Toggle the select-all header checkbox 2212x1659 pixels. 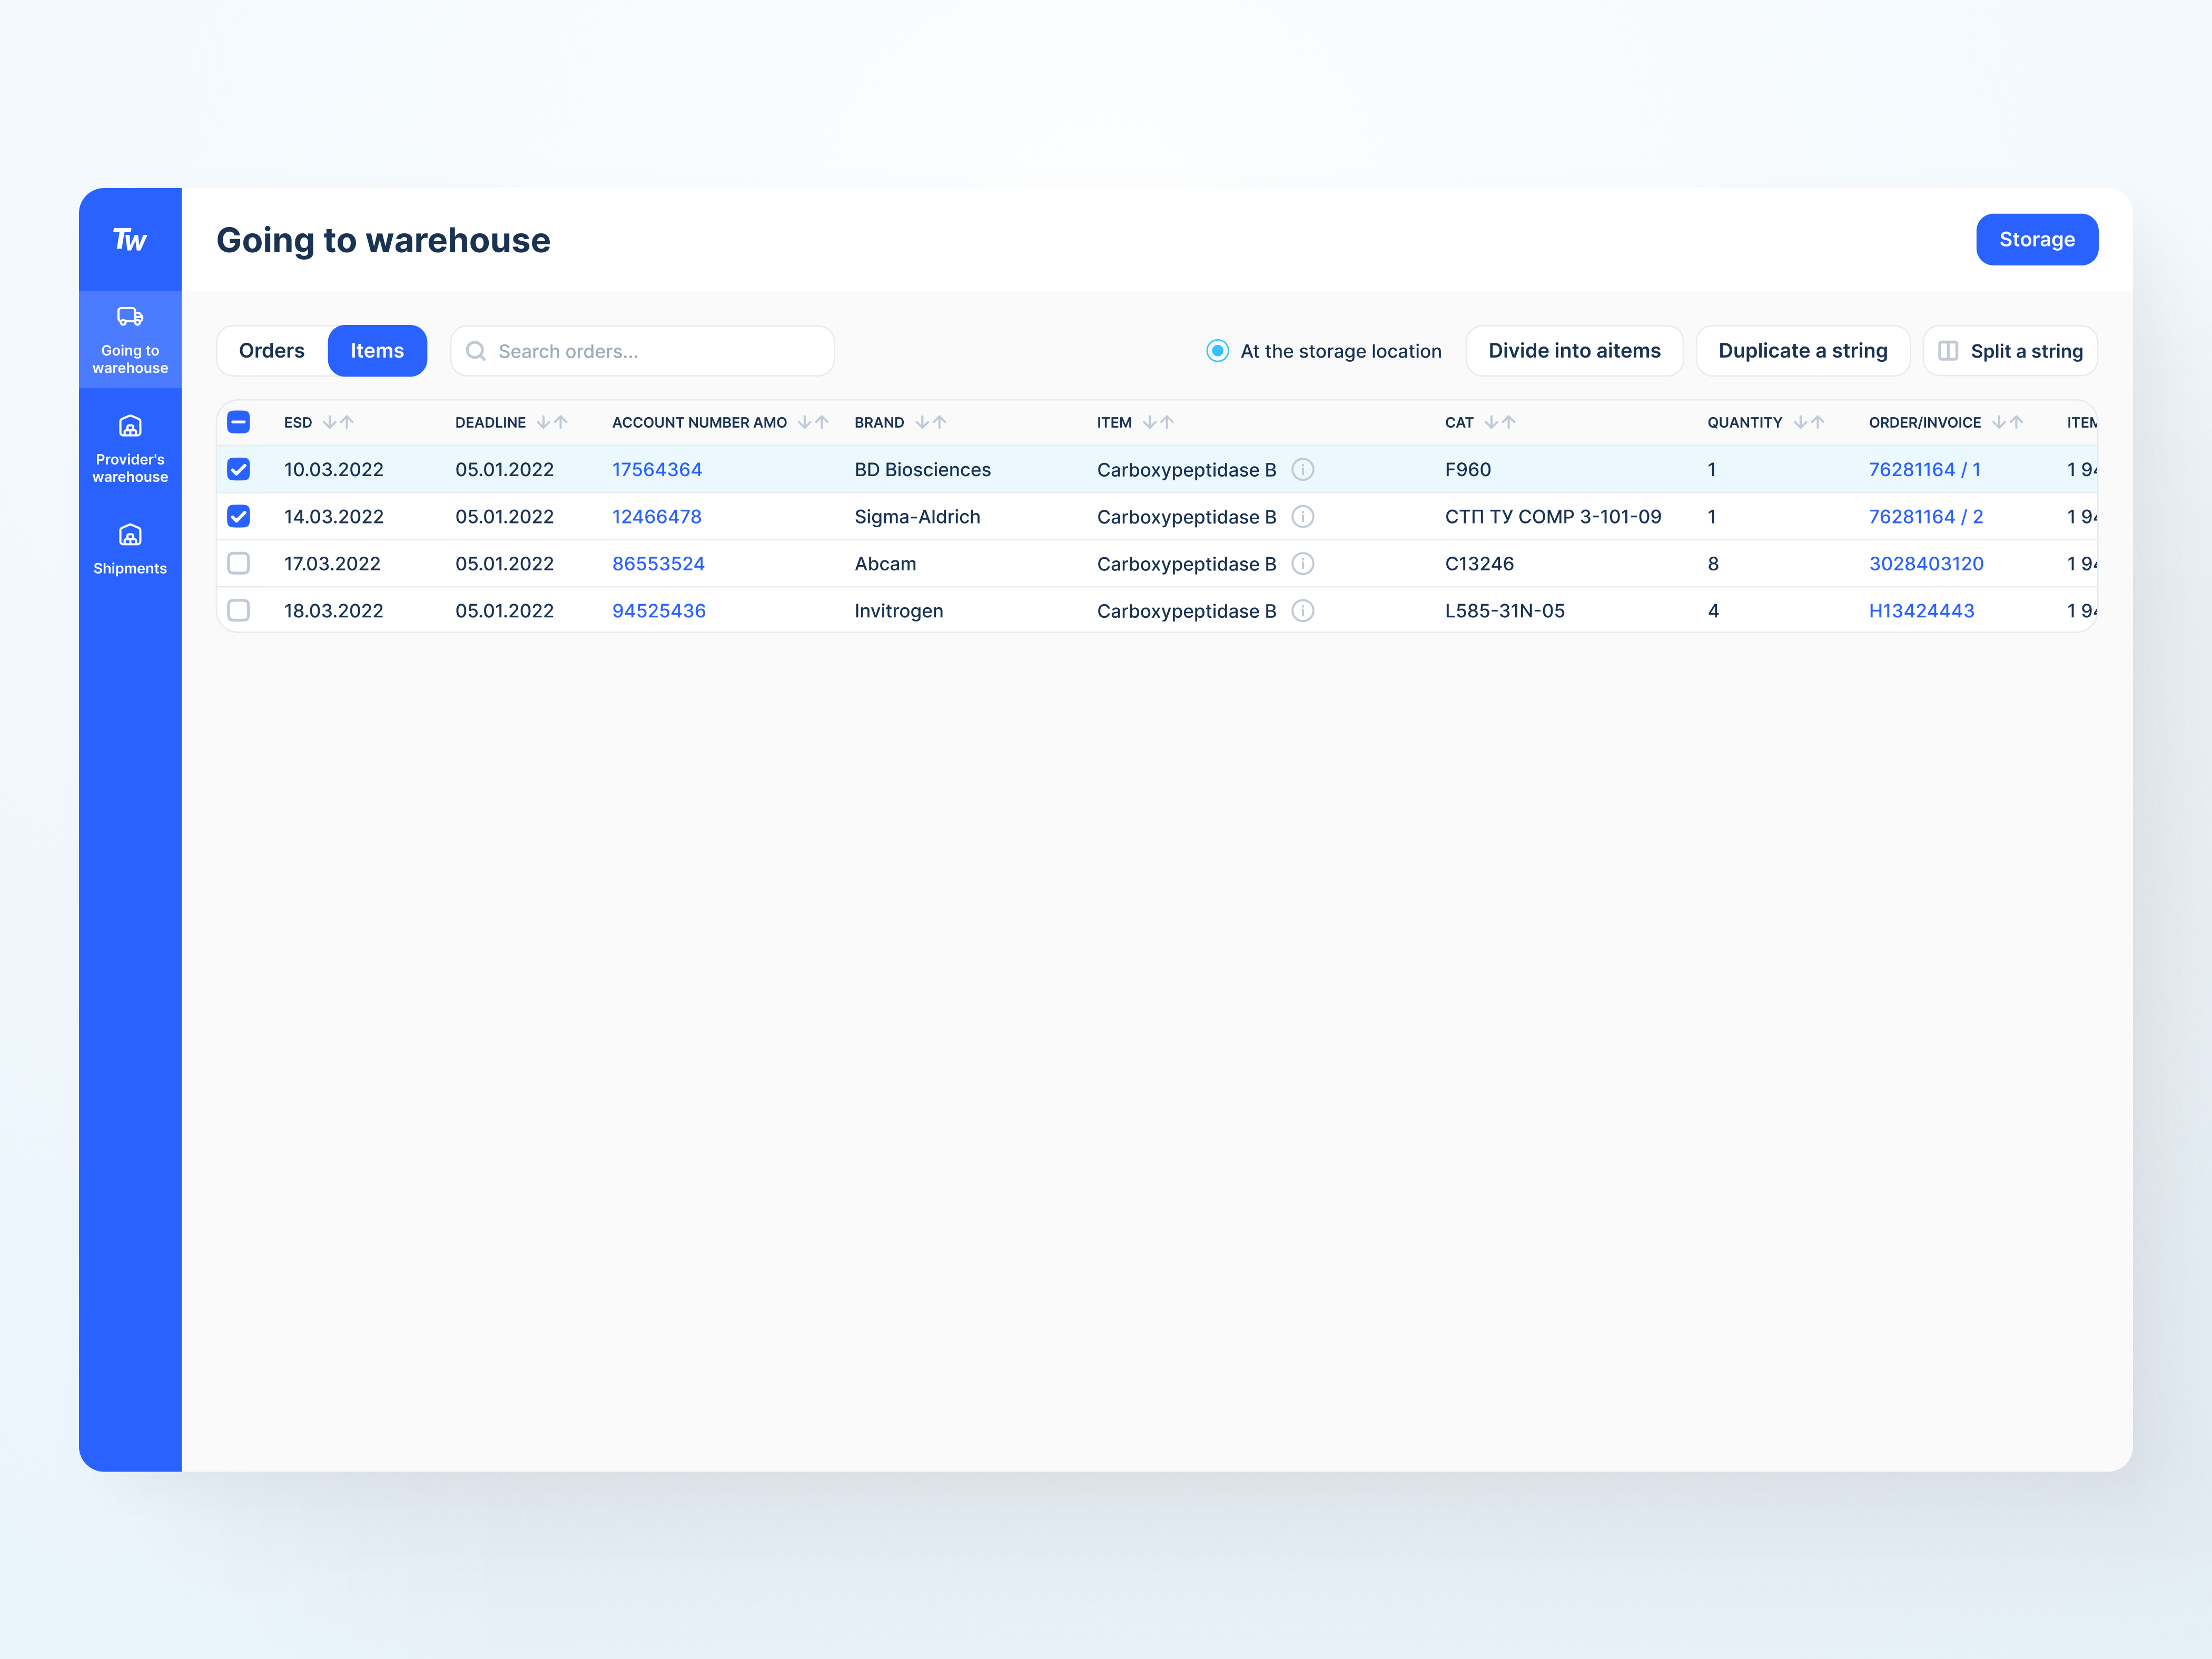pos(239,422)
